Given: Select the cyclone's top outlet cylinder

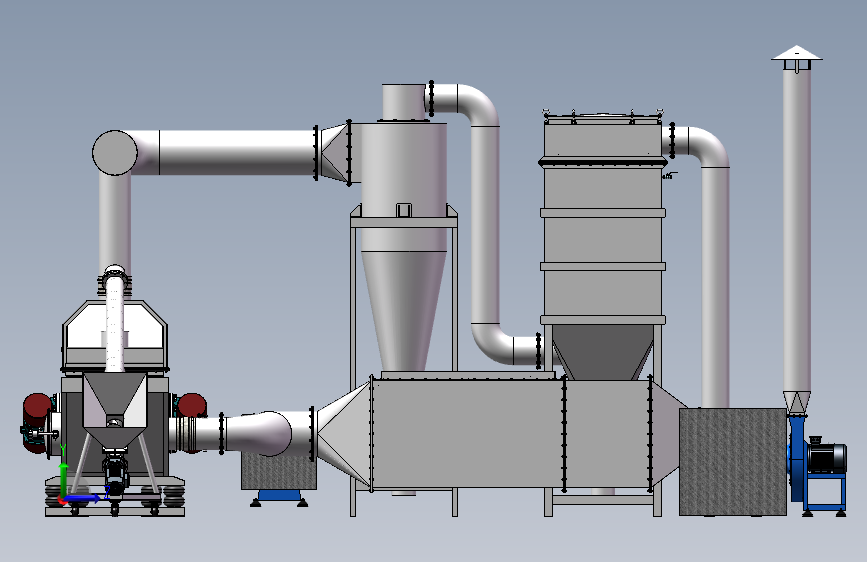Looking at the screenshot, I should [x=404, y=101].
